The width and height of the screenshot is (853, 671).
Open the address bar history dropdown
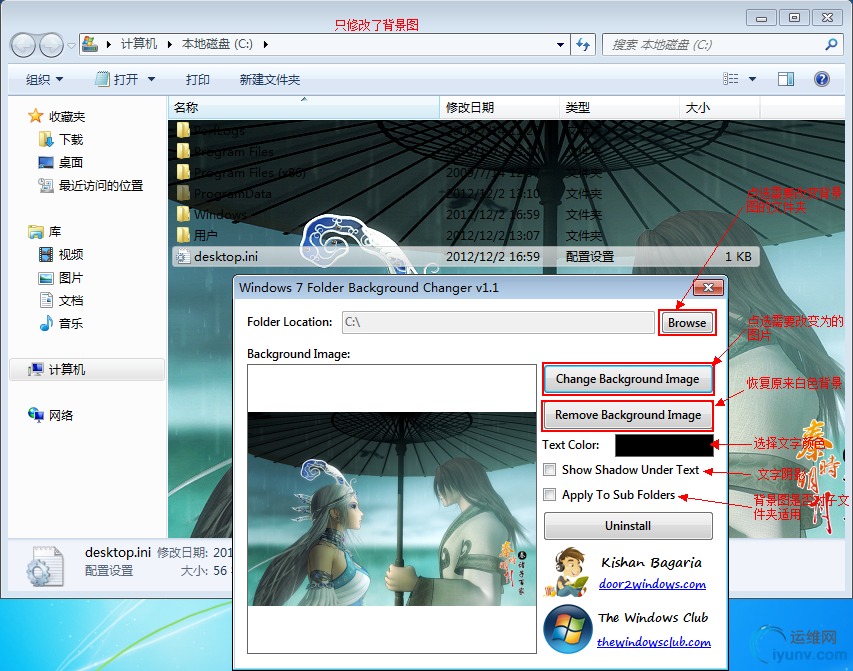coord(560,45)
